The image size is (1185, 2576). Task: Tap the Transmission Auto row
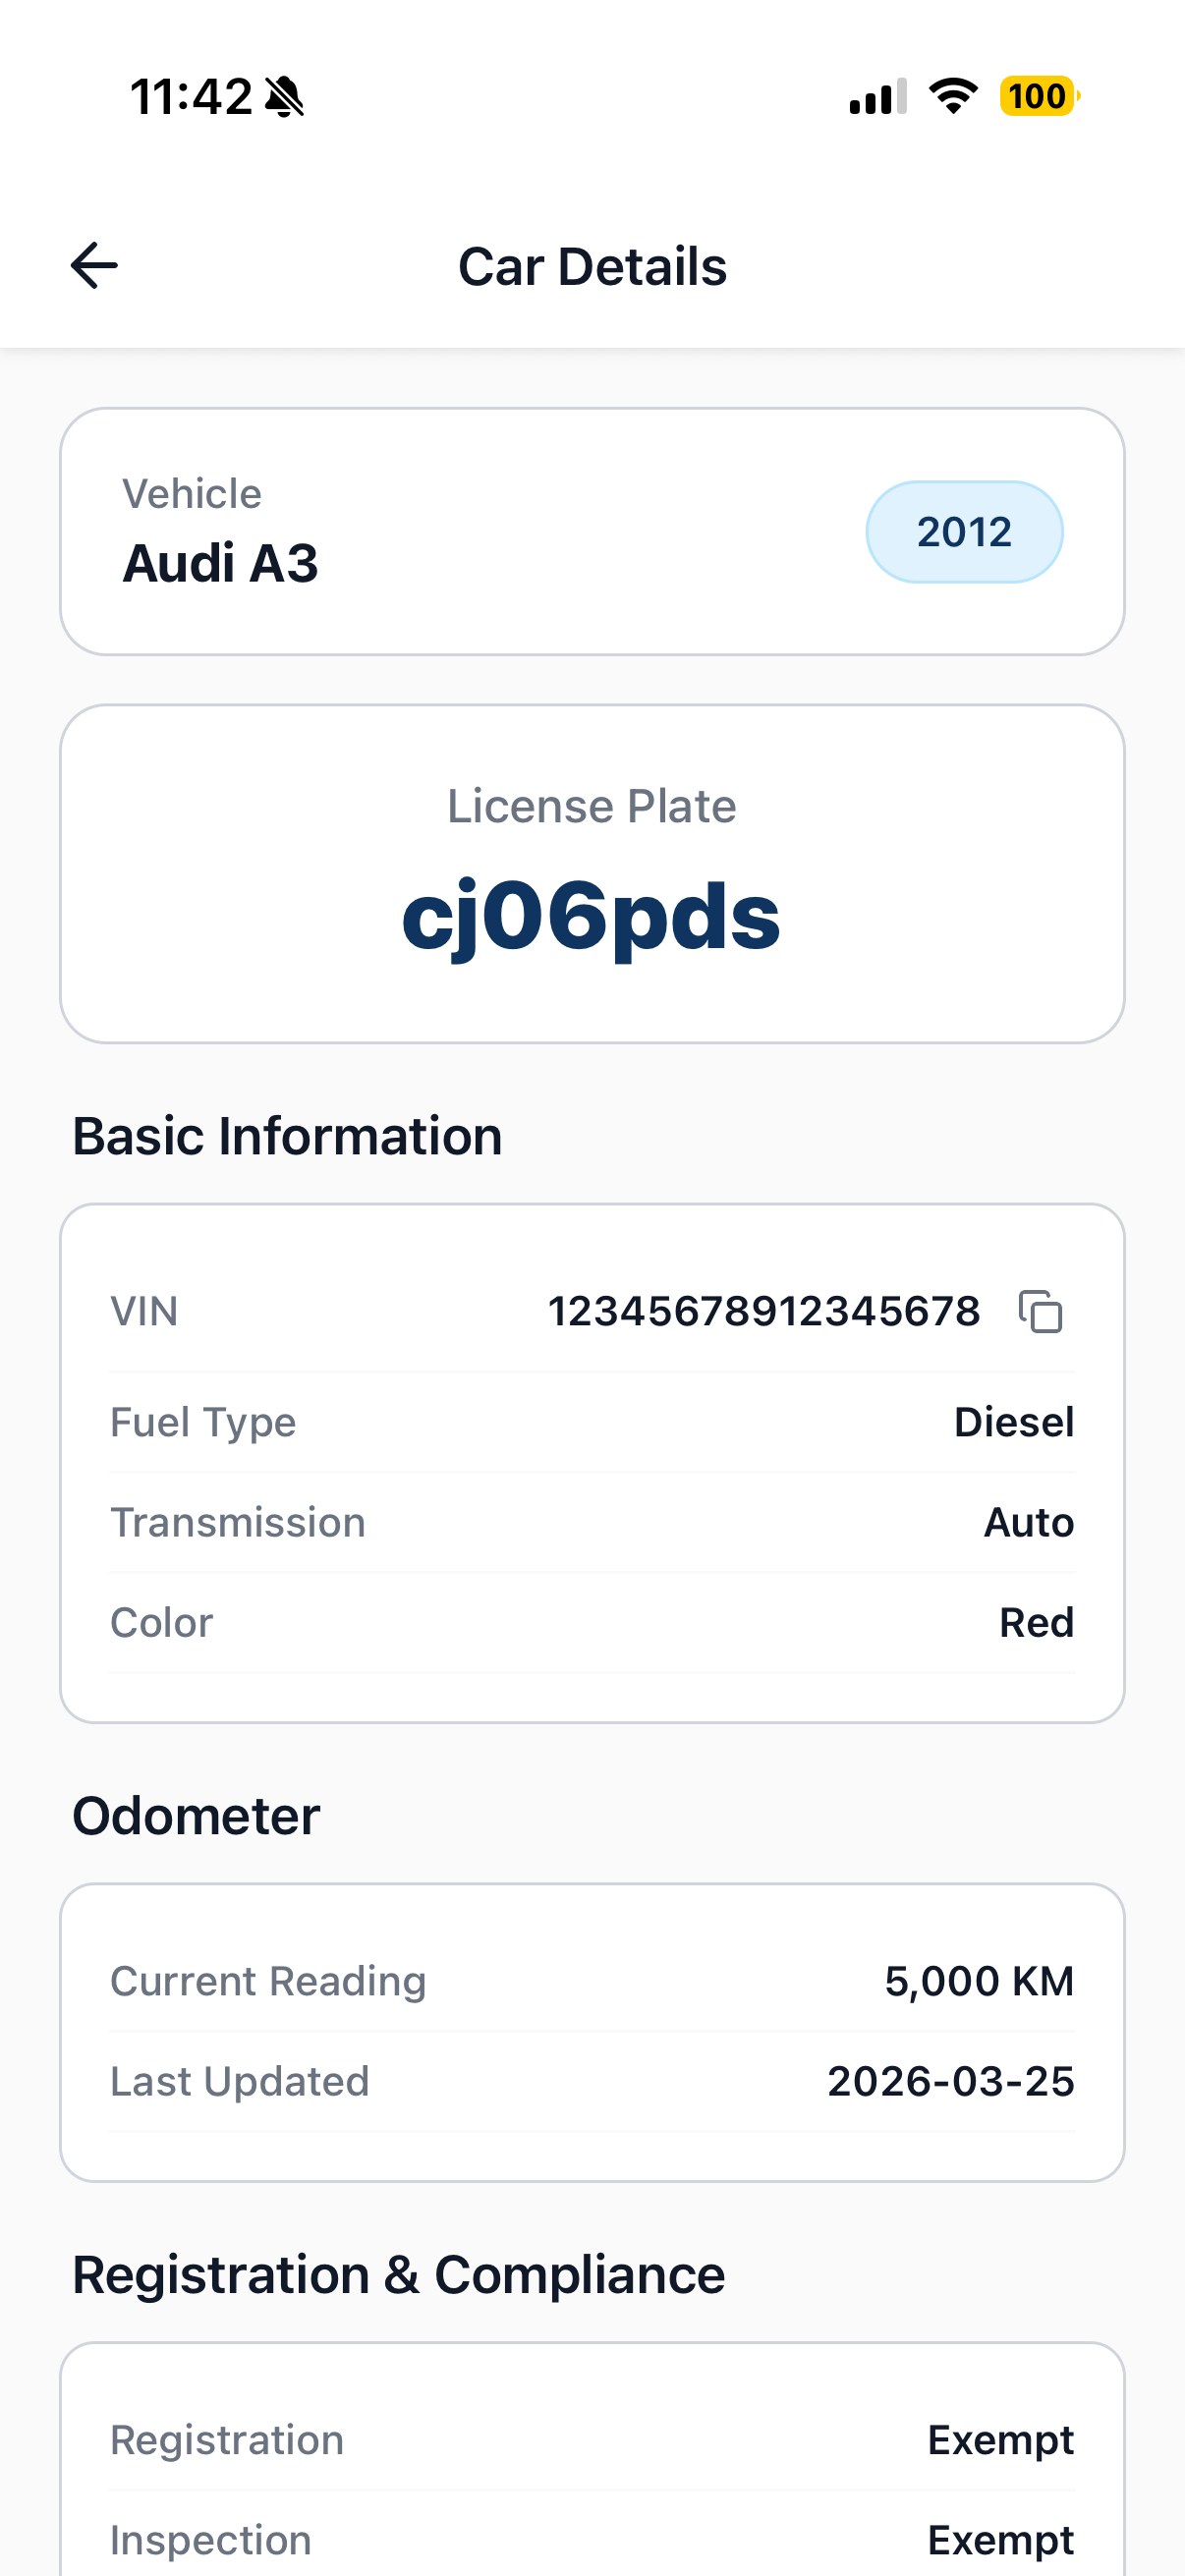pyautogui.click(x=592, y=1522)
